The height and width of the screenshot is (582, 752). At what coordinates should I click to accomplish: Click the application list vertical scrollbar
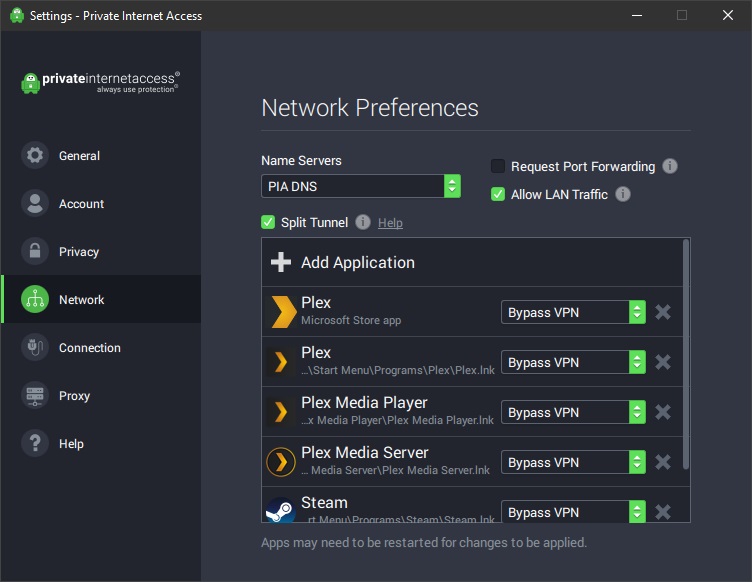click(685, 350)
